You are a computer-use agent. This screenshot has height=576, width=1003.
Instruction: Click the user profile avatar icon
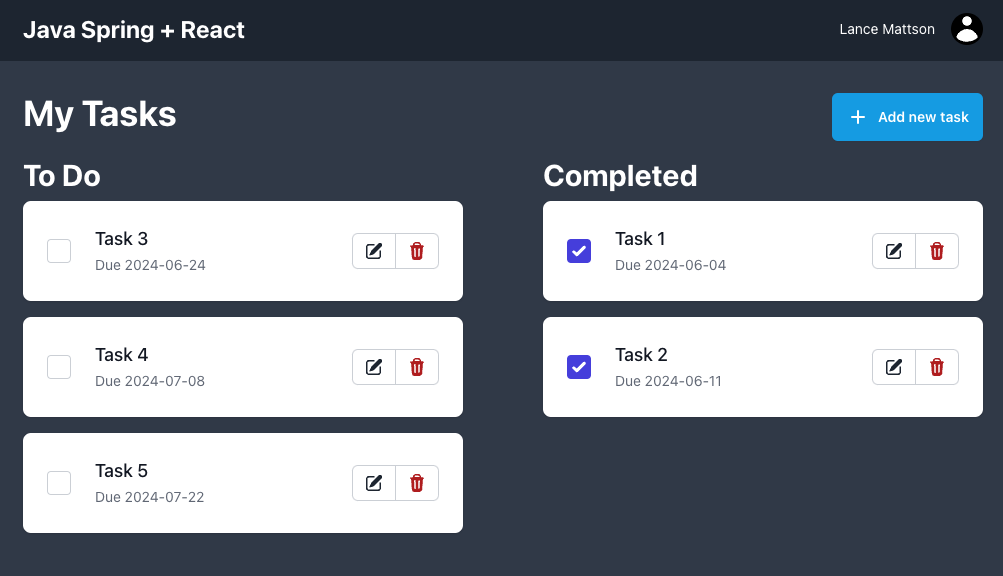pos(966,29)
